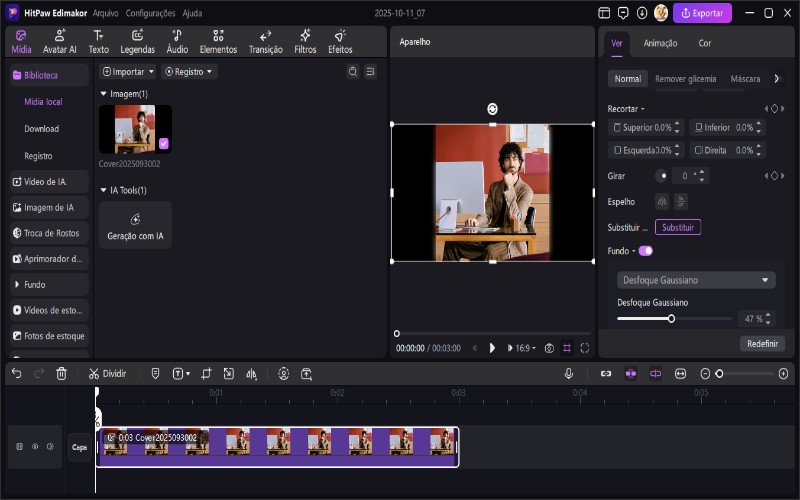The width and height of the screenshot is (800, 500).
Task: Switch to the Animação tab
Action: [x=660, y=44]
